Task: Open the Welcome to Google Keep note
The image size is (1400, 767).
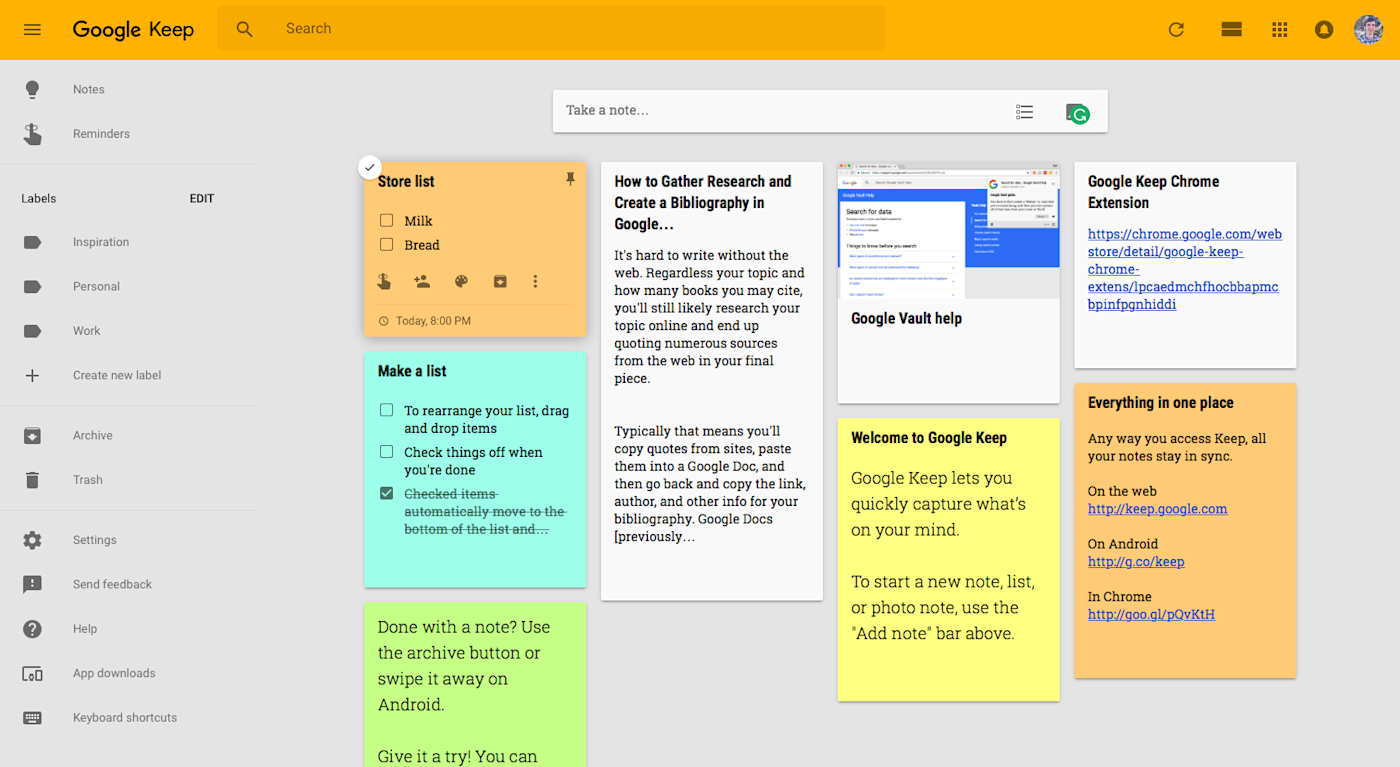Action: pyautogui.click(x=948, y=560)
